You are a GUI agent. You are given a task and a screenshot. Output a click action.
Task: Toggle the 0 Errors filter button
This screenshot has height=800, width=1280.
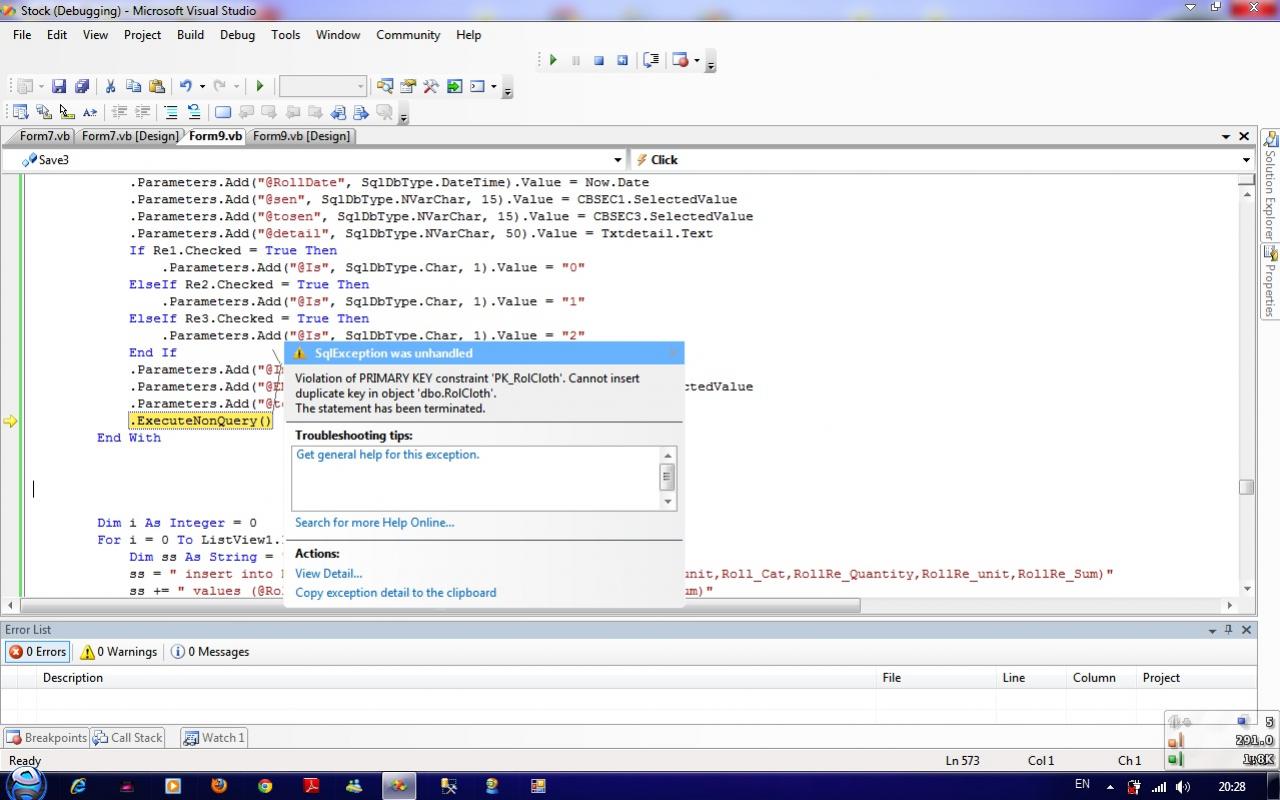[x=38, y=652]
